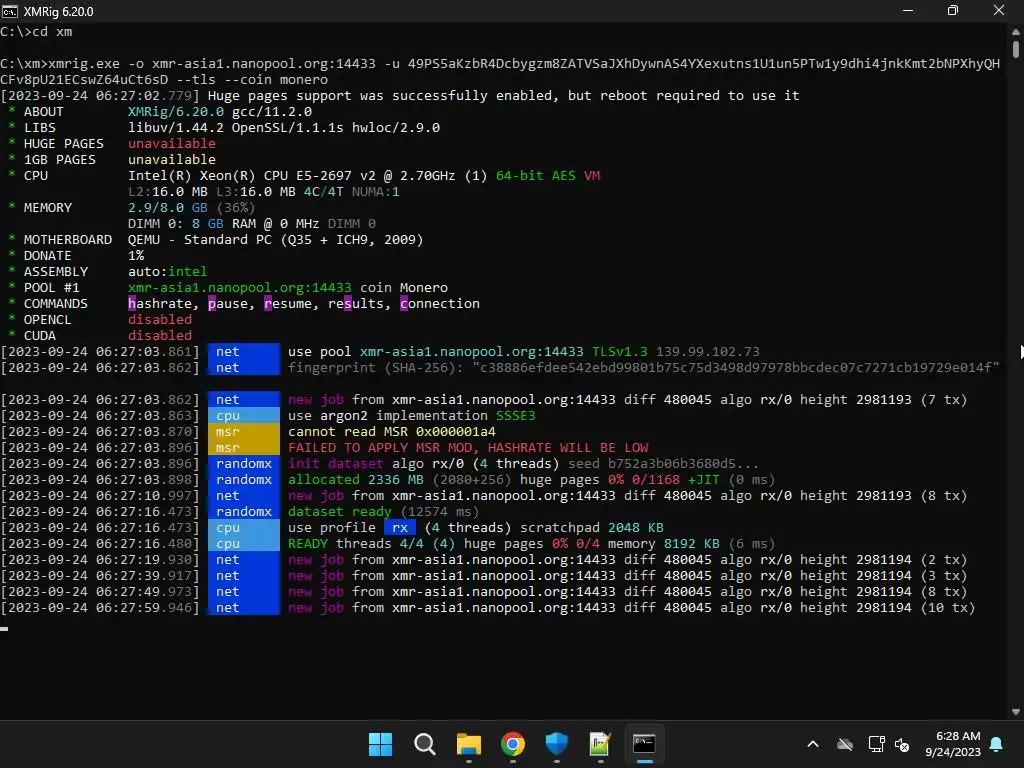Open the network display tray icon
The height and width of the screenshot is (768, 1024).
coord(876,744)
